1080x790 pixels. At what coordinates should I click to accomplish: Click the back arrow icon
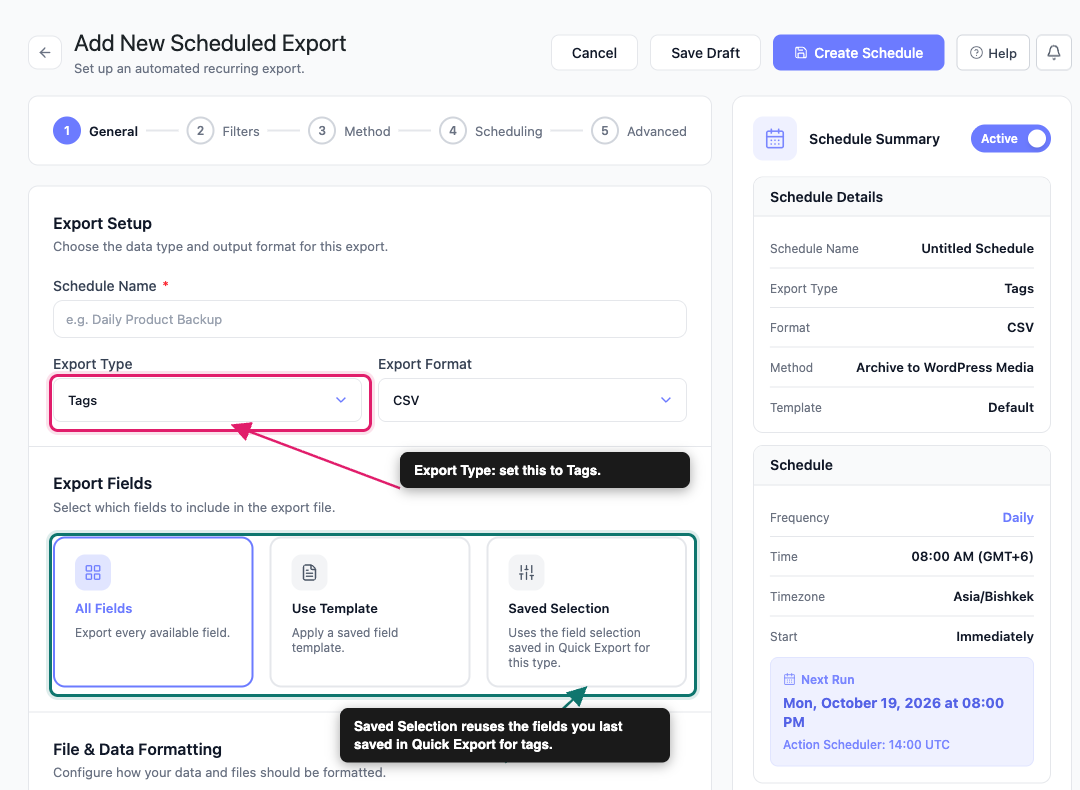click(x=45, y=52)
